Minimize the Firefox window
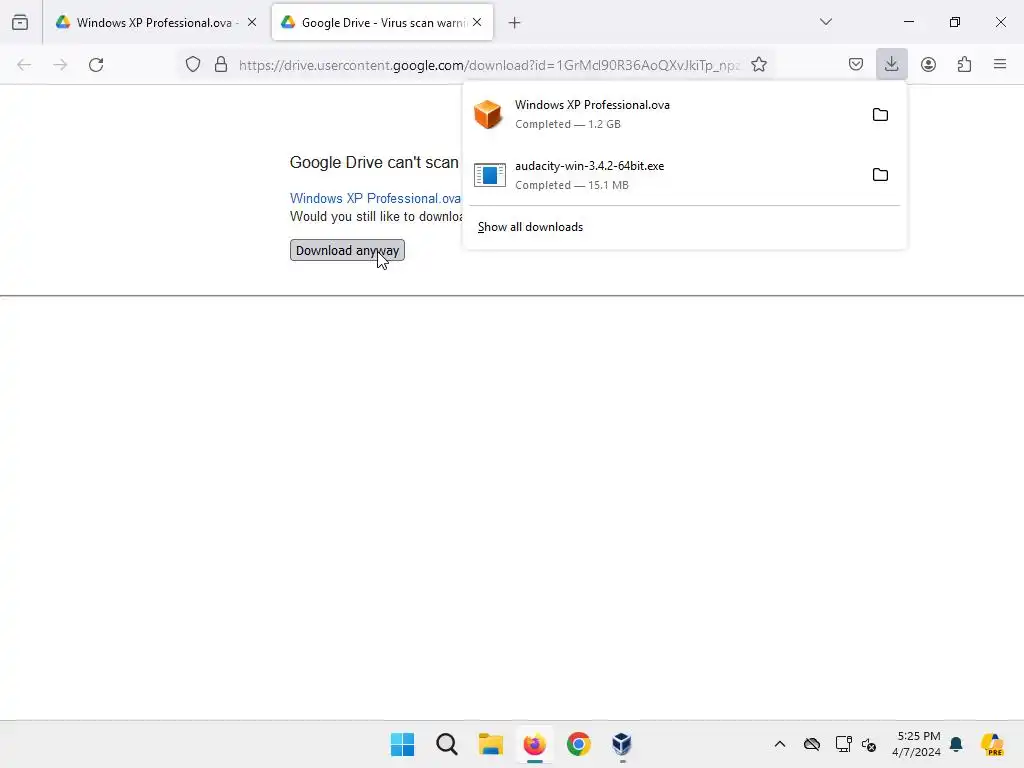The height and width of the screenshot is (768, 1024). [x=908, y=22]
